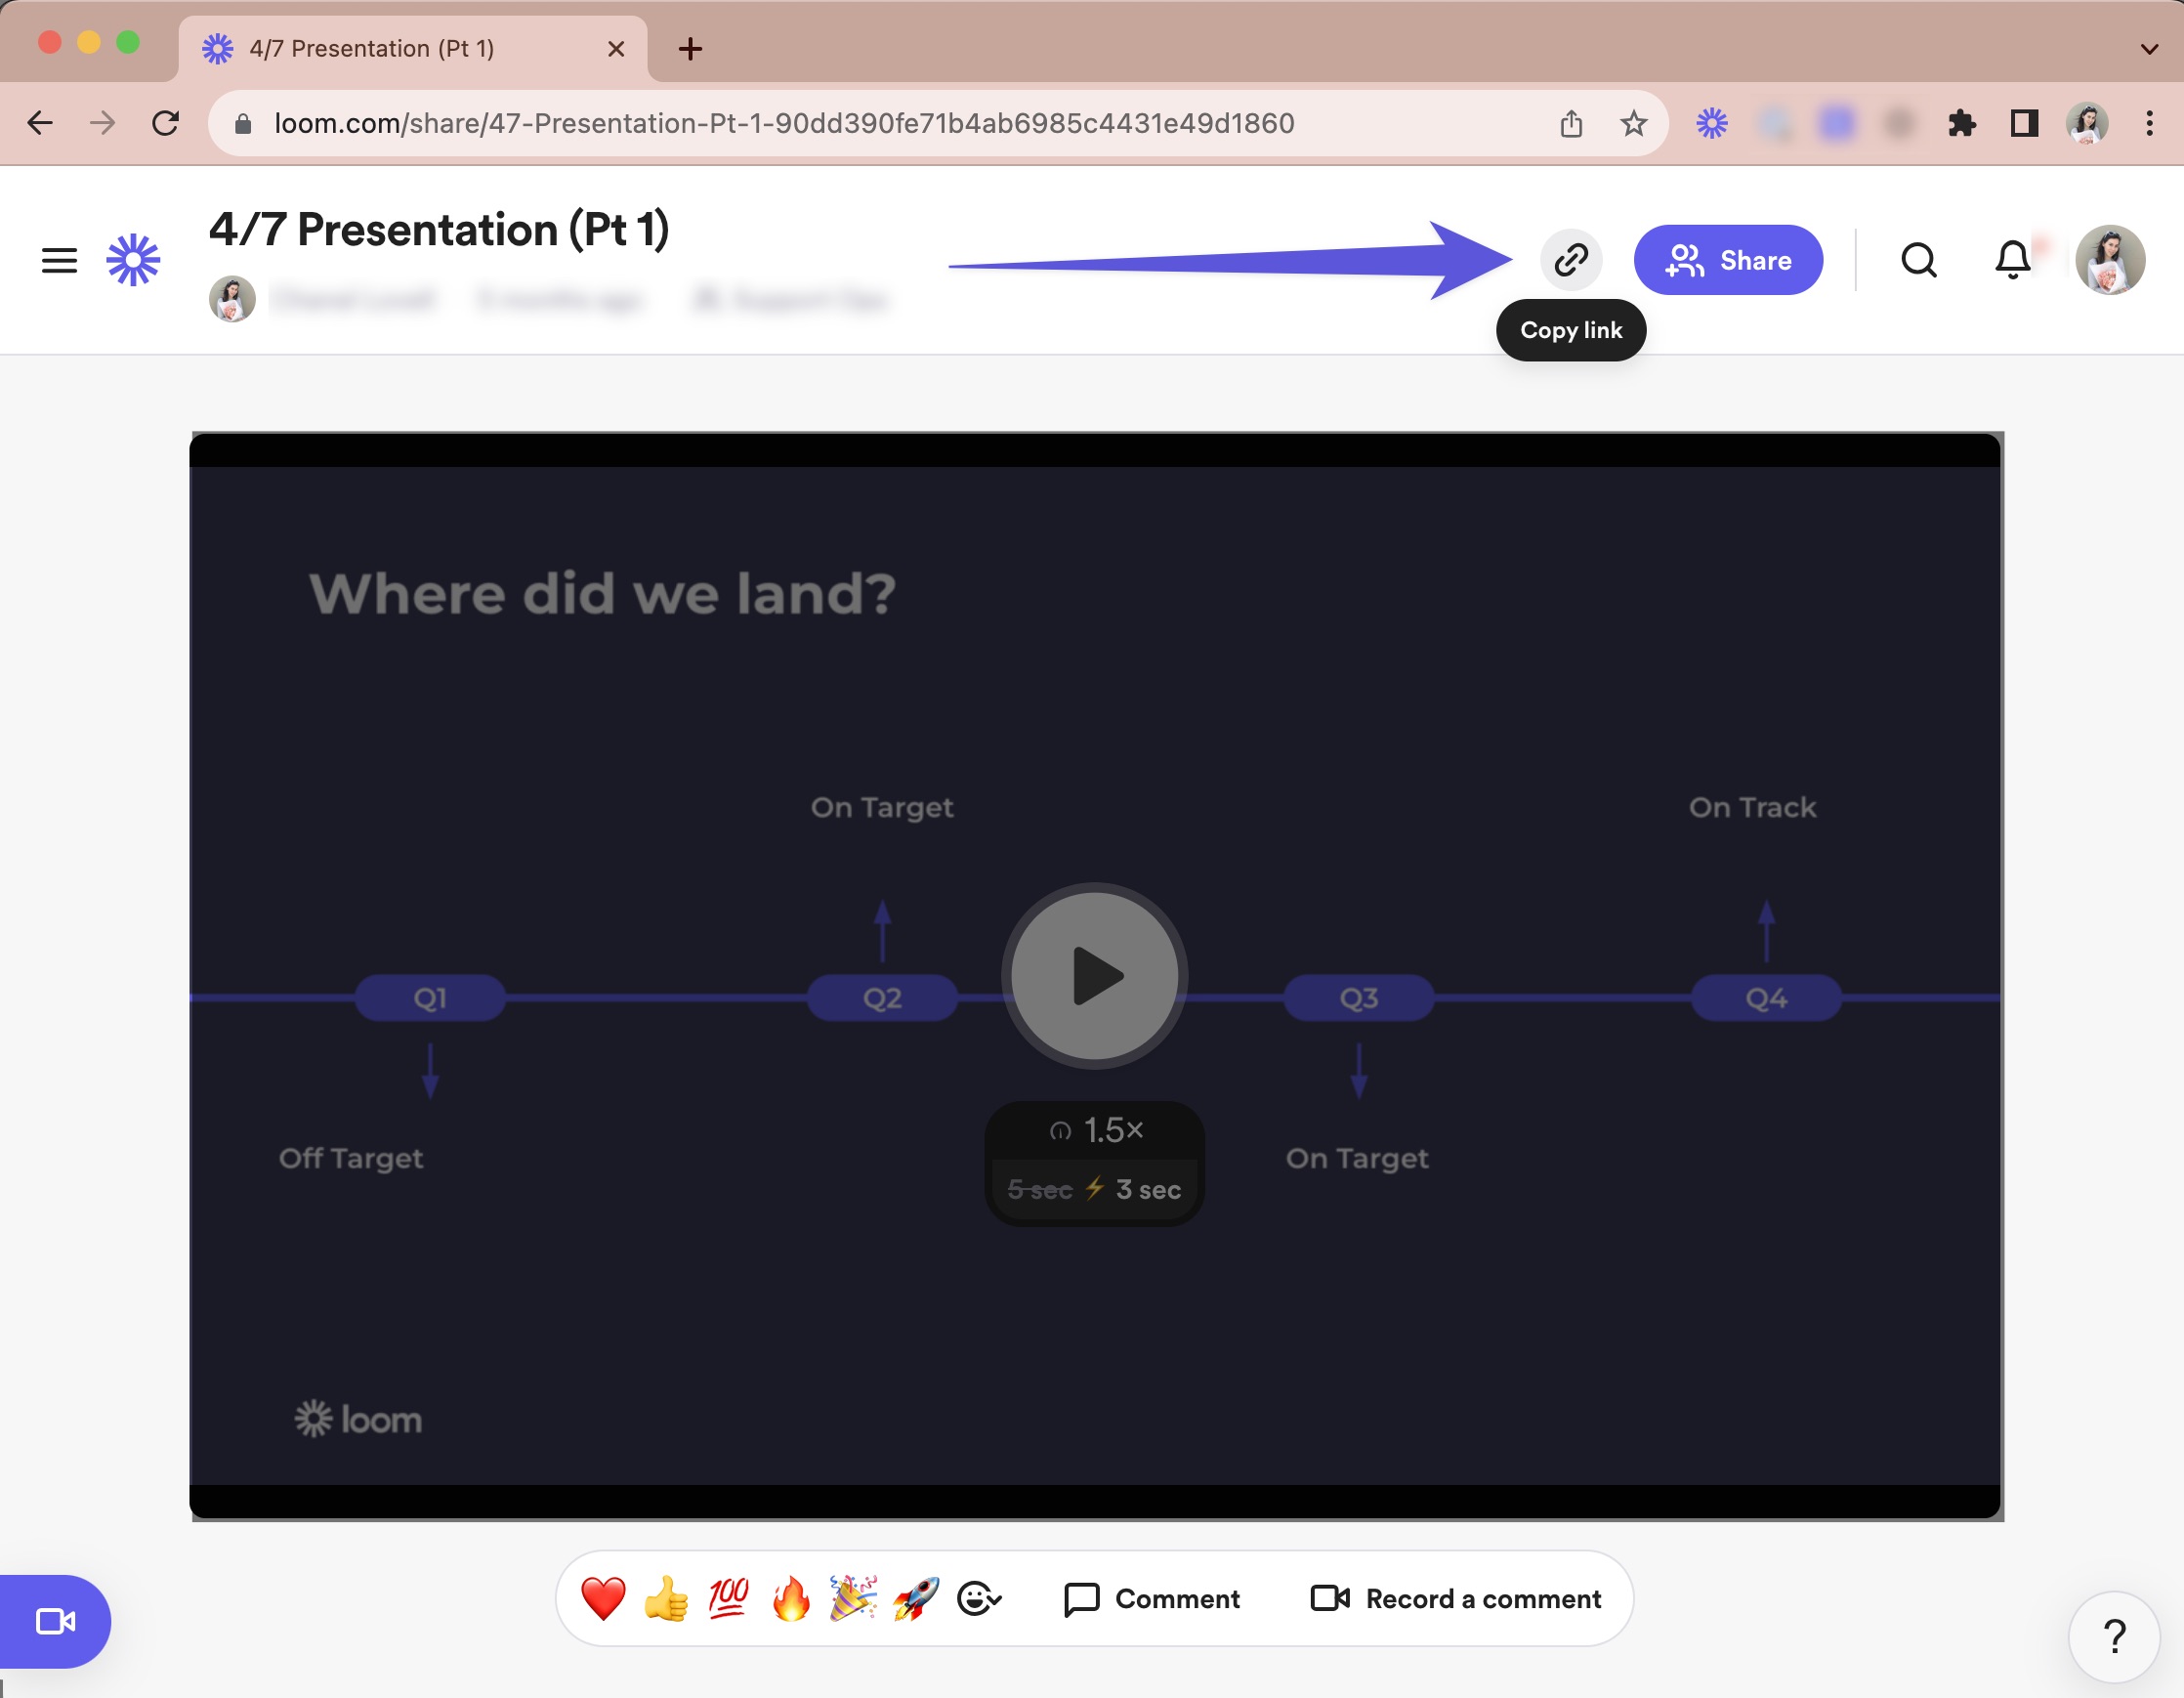React with the thumbs up emoji
2184x1698 pixels.
(666, 1598)
